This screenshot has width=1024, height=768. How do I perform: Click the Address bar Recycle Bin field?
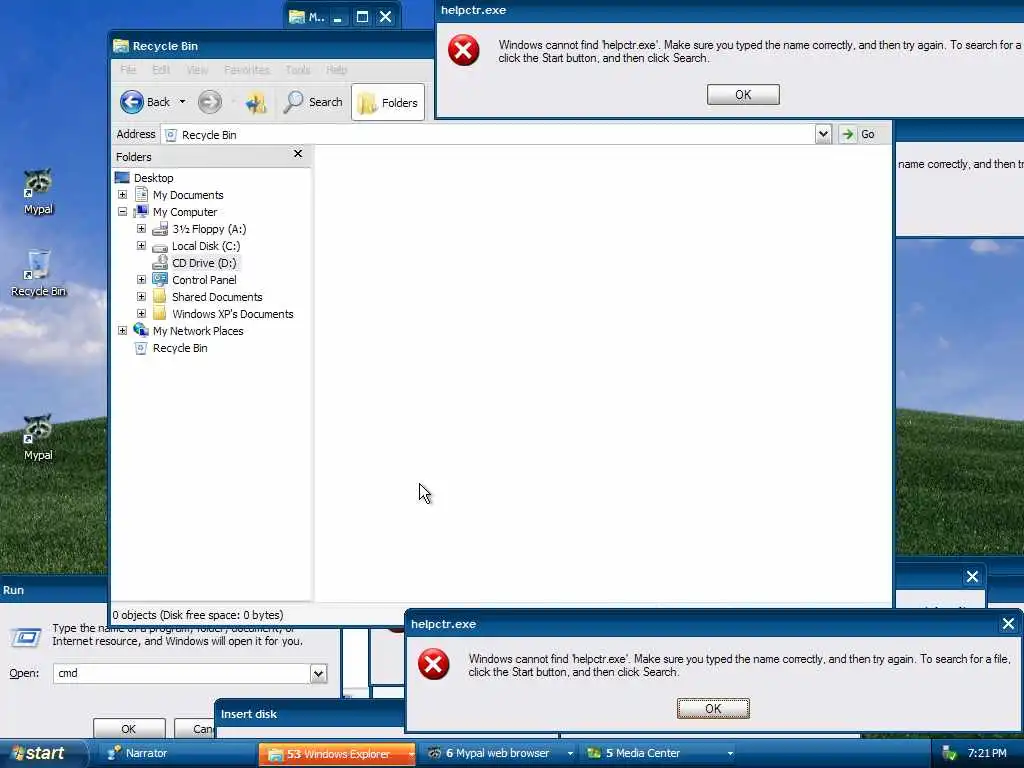click(488, 135)
